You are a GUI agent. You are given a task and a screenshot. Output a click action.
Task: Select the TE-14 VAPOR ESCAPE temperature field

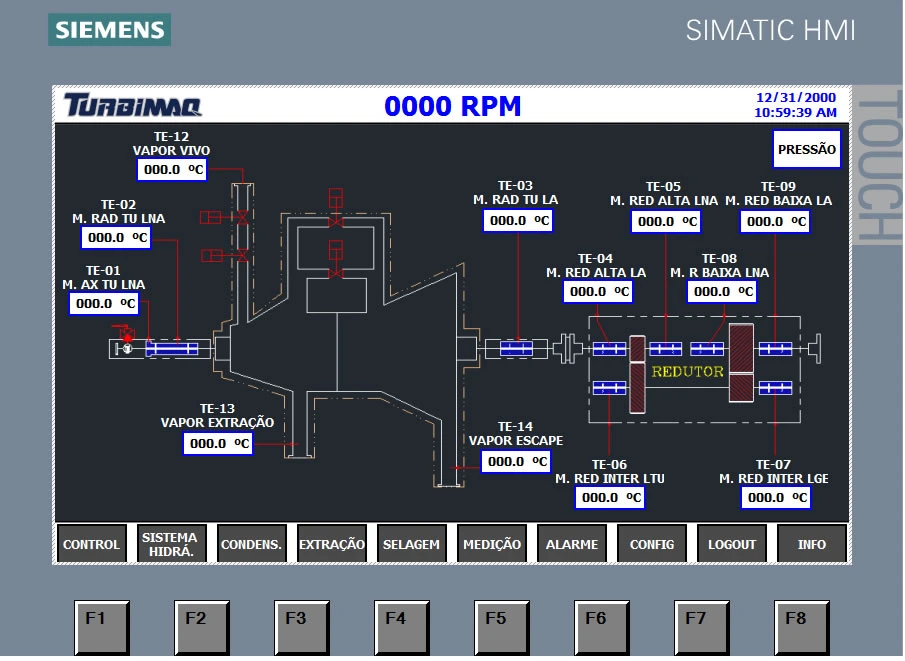(x=516, y=461)
